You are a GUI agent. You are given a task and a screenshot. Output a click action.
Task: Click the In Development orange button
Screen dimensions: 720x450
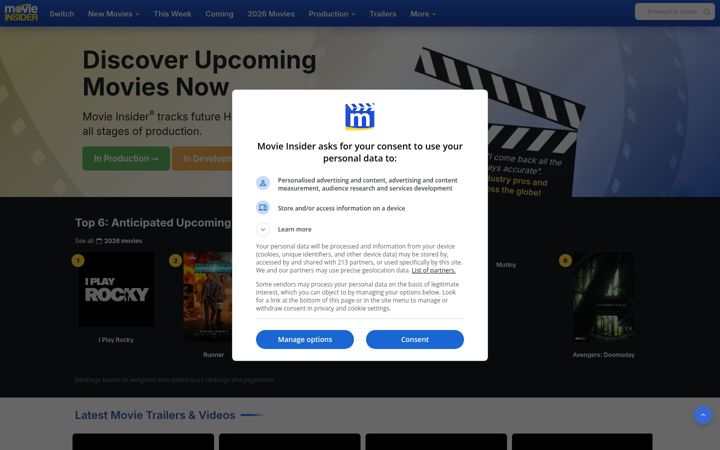202,158
